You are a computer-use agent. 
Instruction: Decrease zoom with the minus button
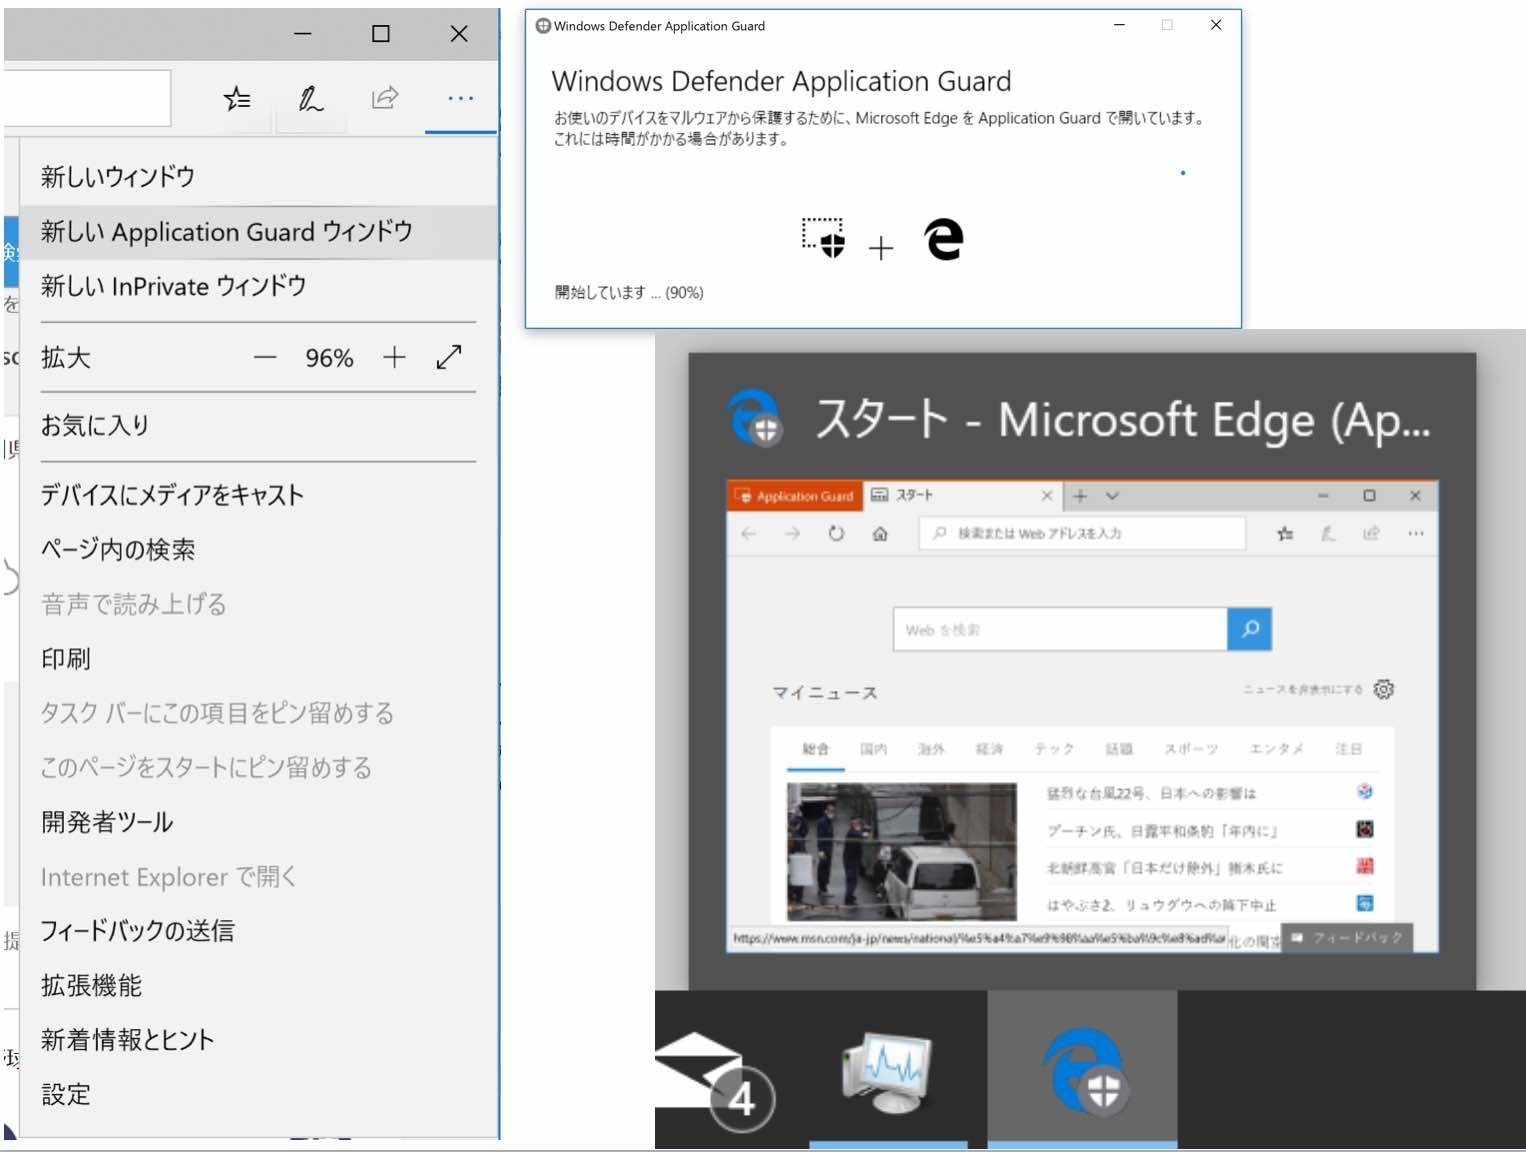[x=265, y=358]
